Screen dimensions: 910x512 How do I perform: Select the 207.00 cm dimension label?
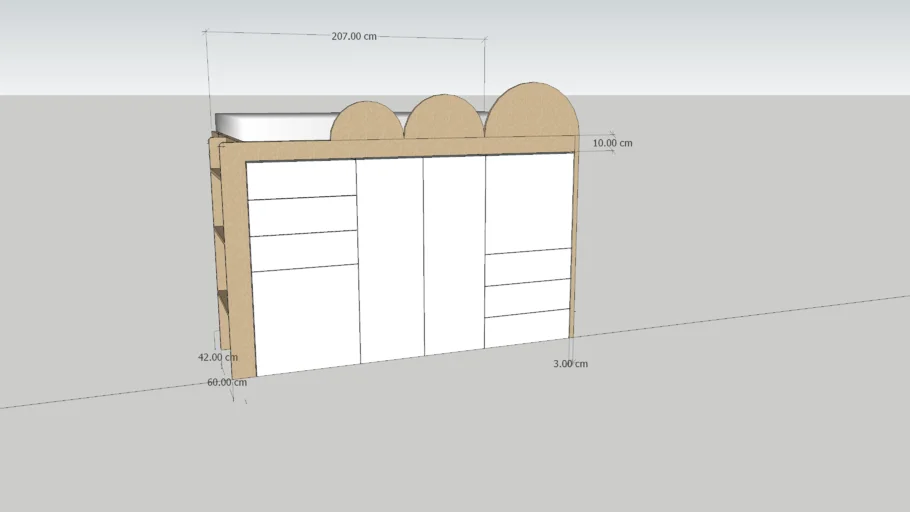point(354,36)
